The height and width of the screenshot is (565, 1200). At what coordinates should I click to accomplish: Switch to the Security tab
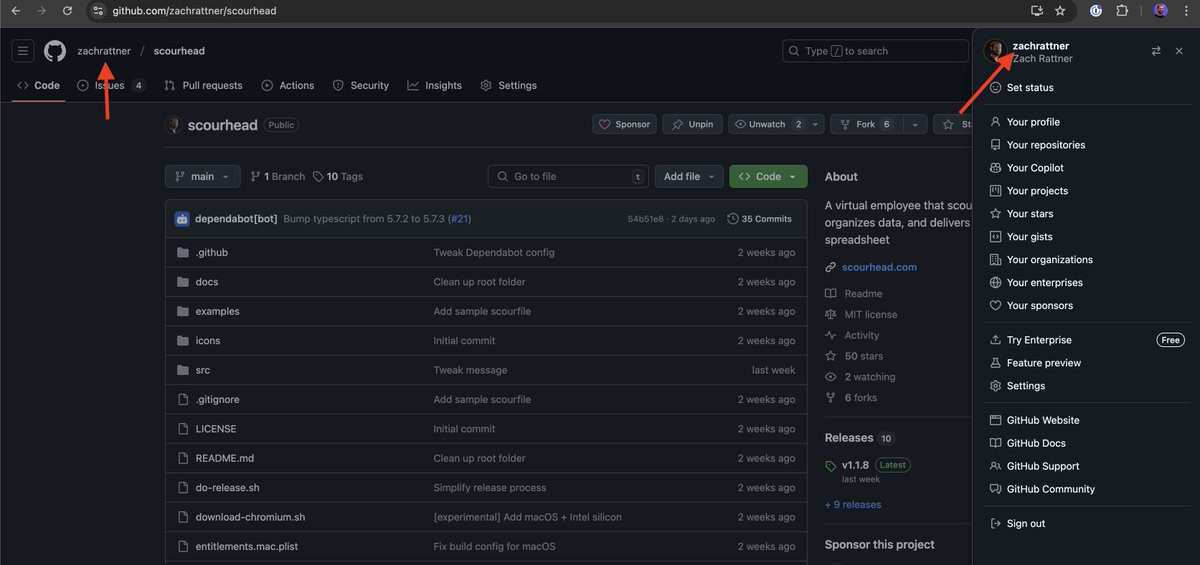(360, 86)
